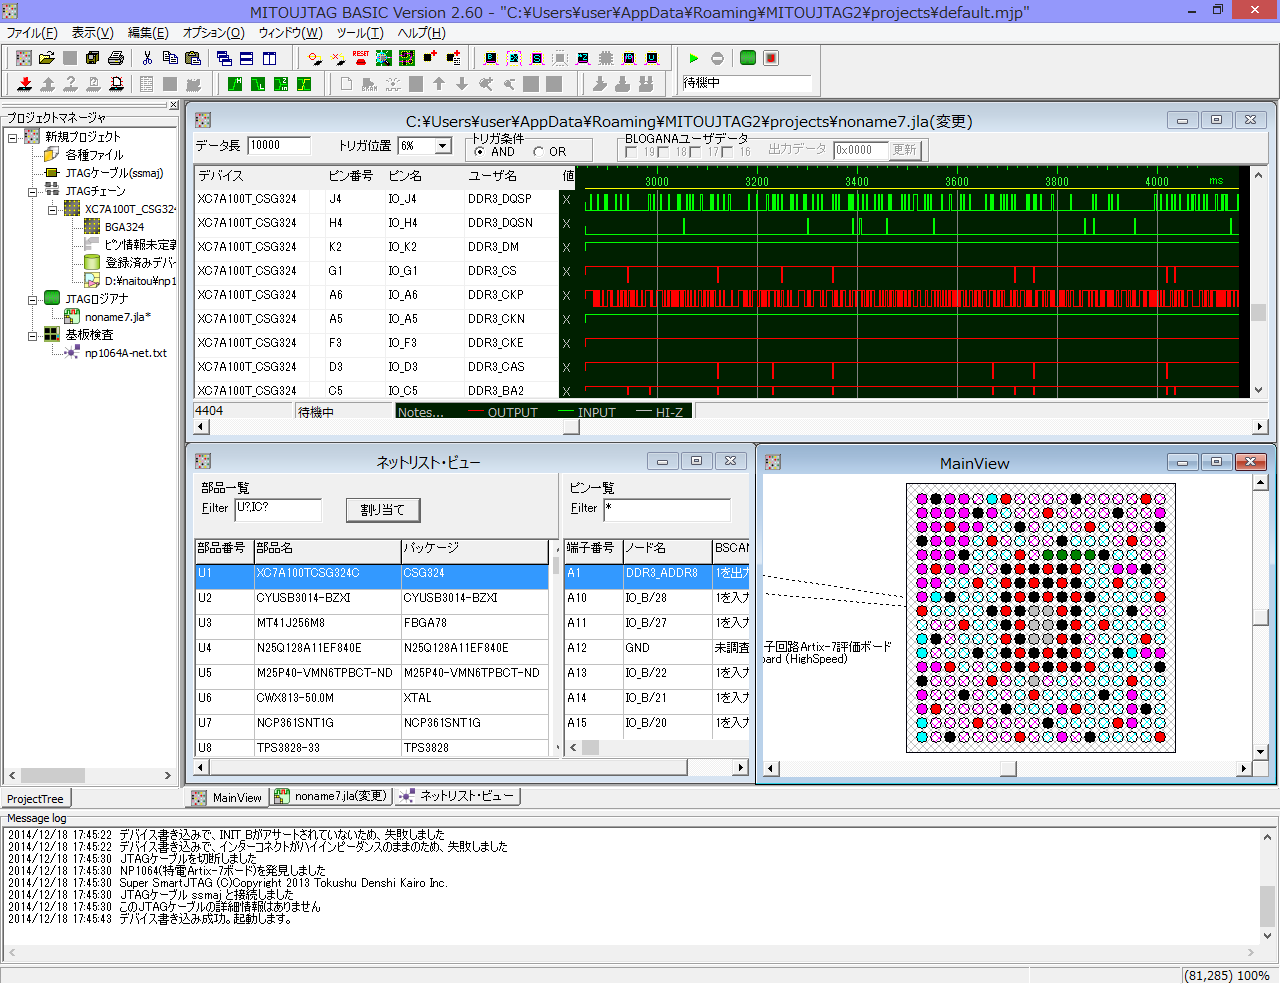Click the green L level pin icon
Screen dimensions: 1280x984
[258, 84]
